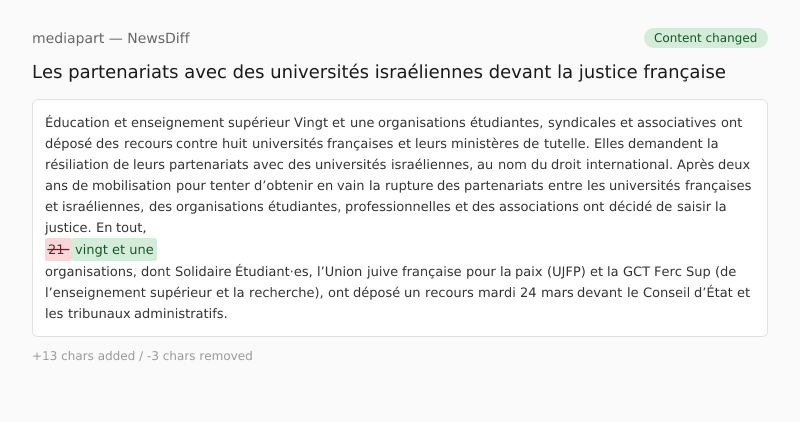Click the "mediapart — NewsDiff" source label
Viewport: 800px width, 422px height.
[110, 38]
